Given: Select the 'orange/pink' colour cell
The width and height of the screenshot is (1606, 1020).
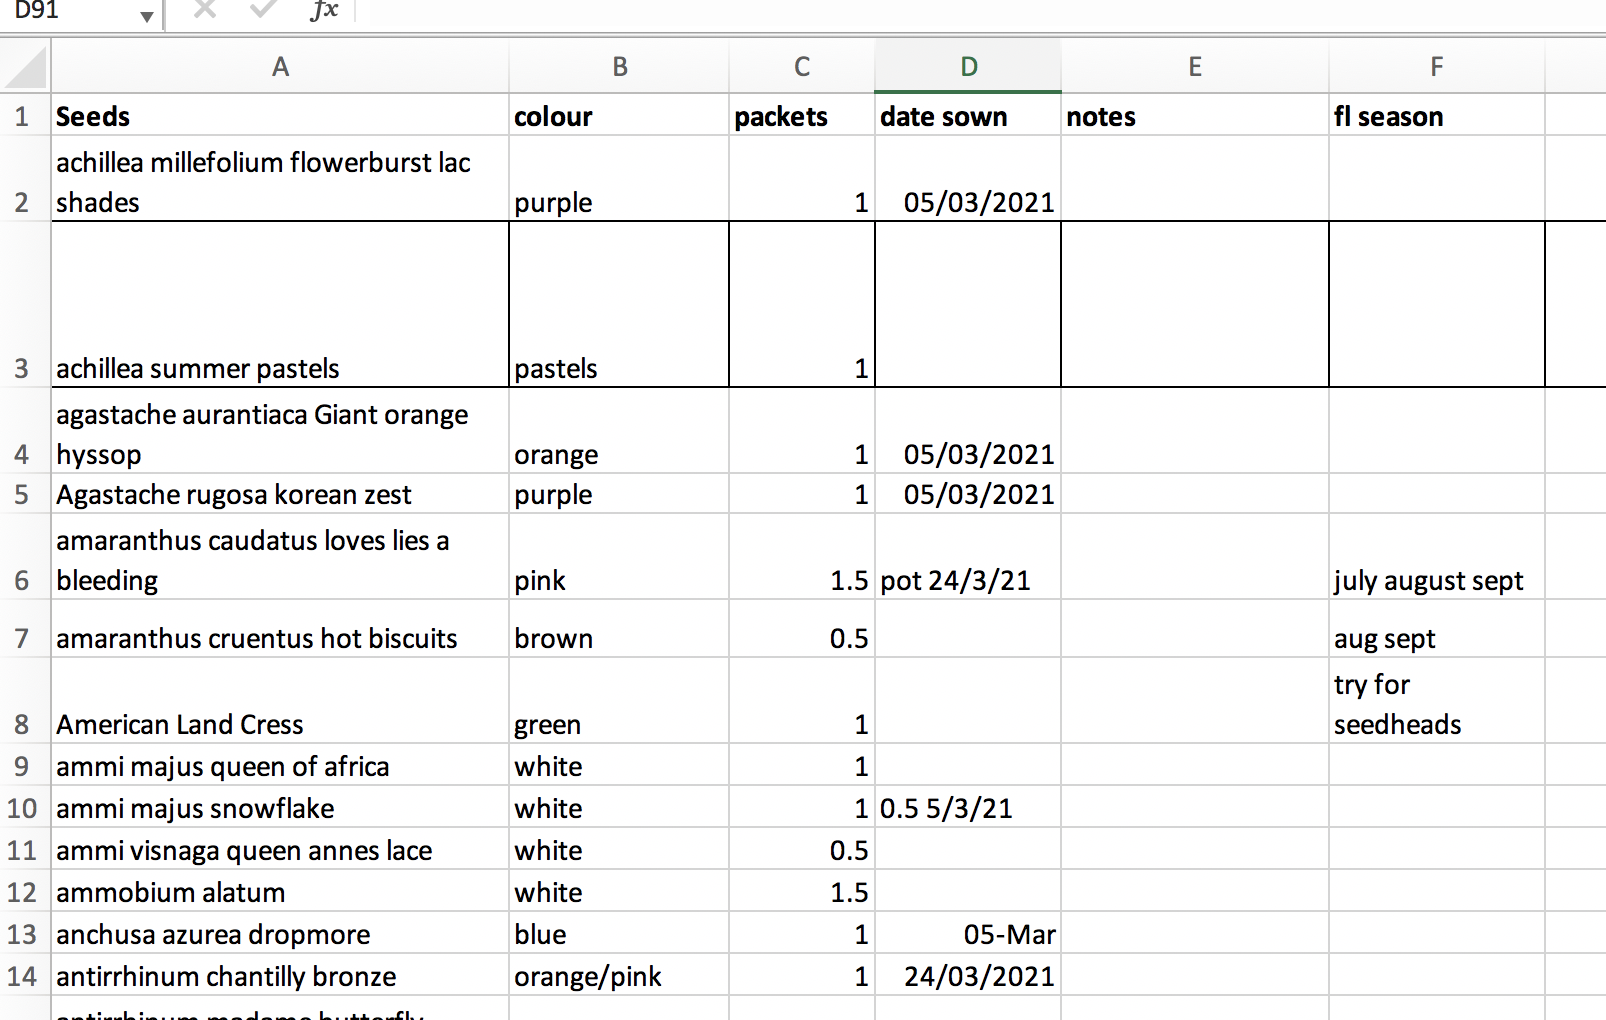Looking at the screenshot, I should tap(619, 976).
